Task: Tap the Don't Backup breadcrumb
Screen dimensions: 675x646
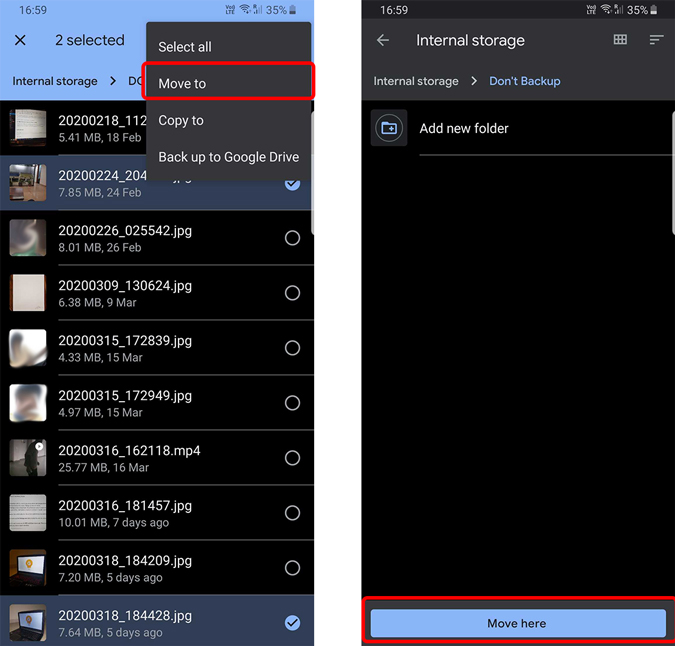Action: 525,81
